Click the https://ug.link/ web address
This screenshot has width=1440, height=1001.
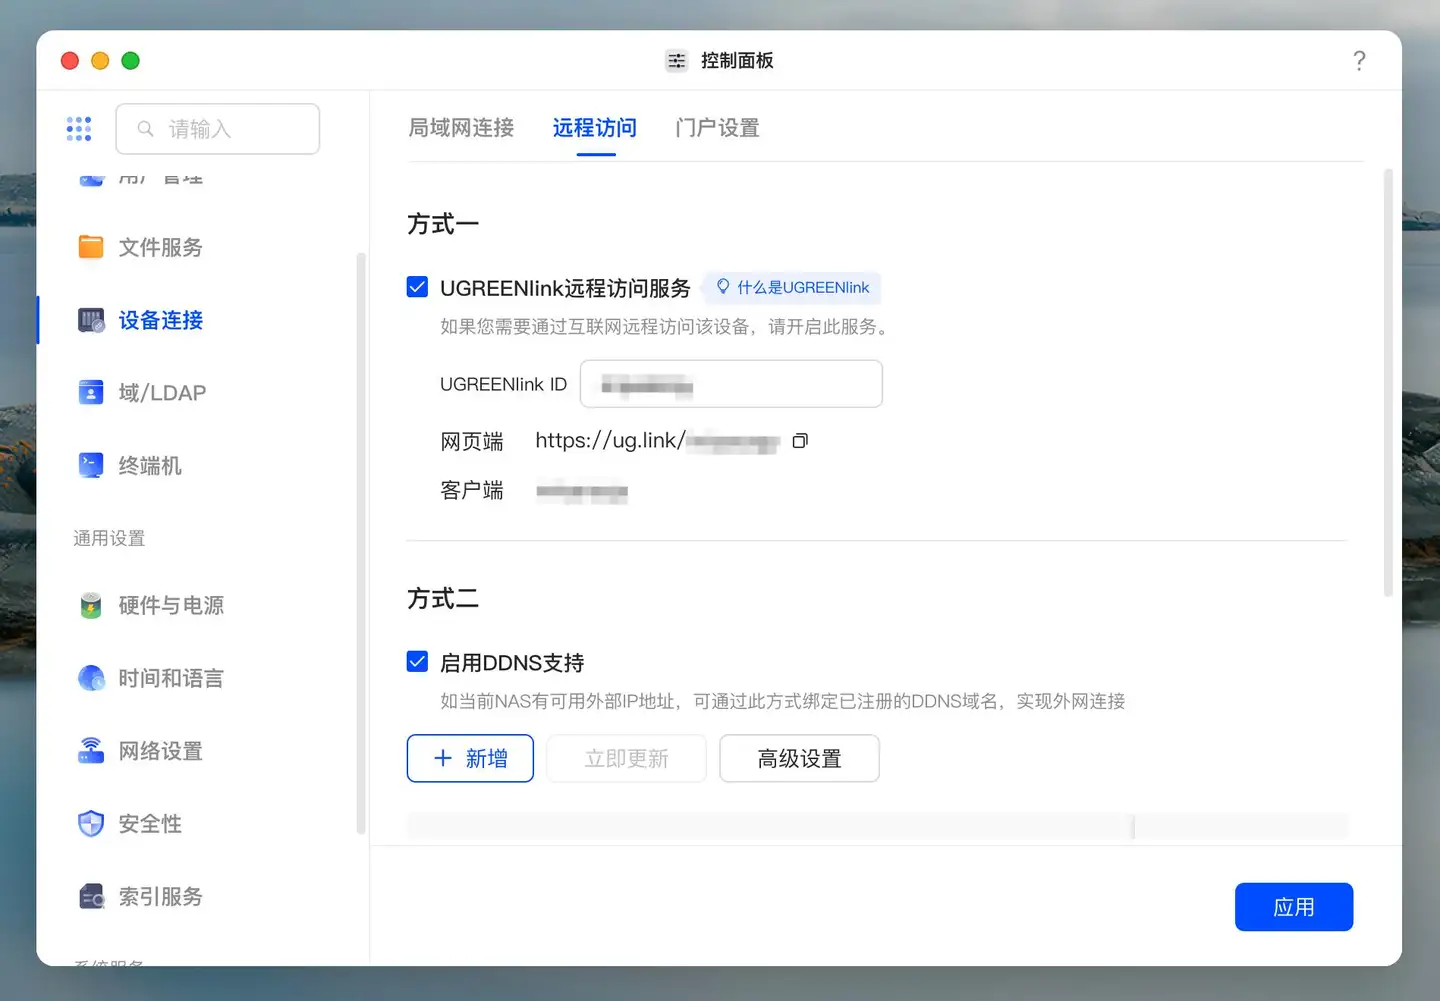[657, 441]
